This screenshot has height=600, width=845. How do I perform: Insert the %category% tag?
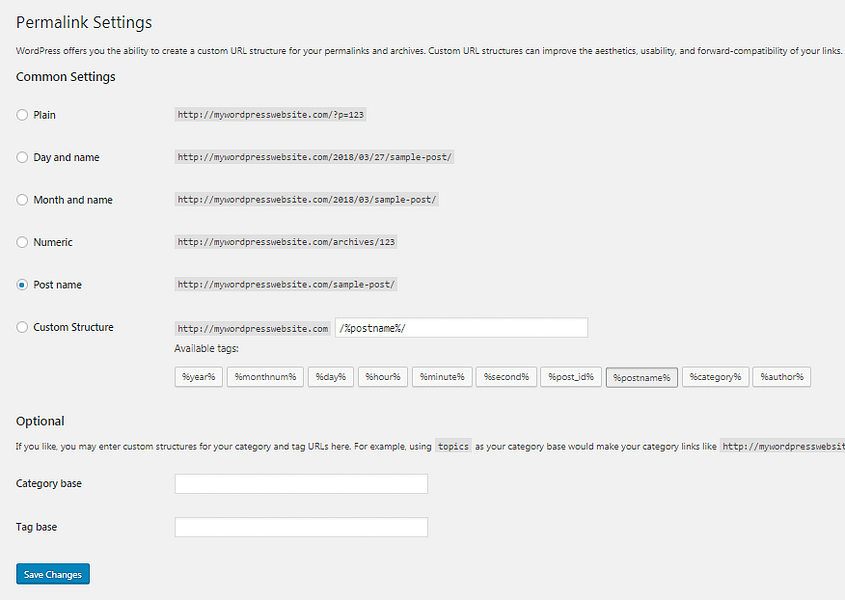click(x=715, y=377)
